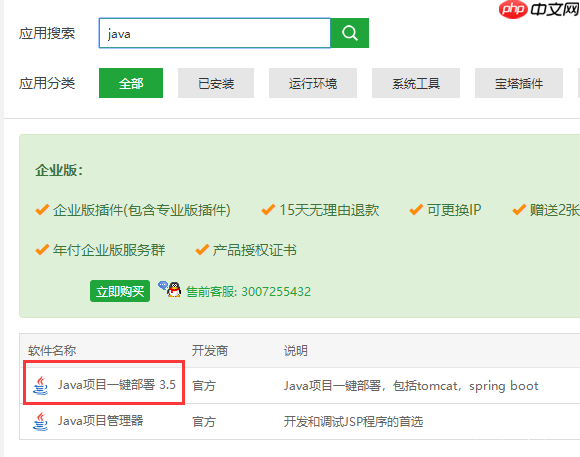This screenshot has width=580, height=457.
Task: Click the 开发商 column header
Action: 210,350
